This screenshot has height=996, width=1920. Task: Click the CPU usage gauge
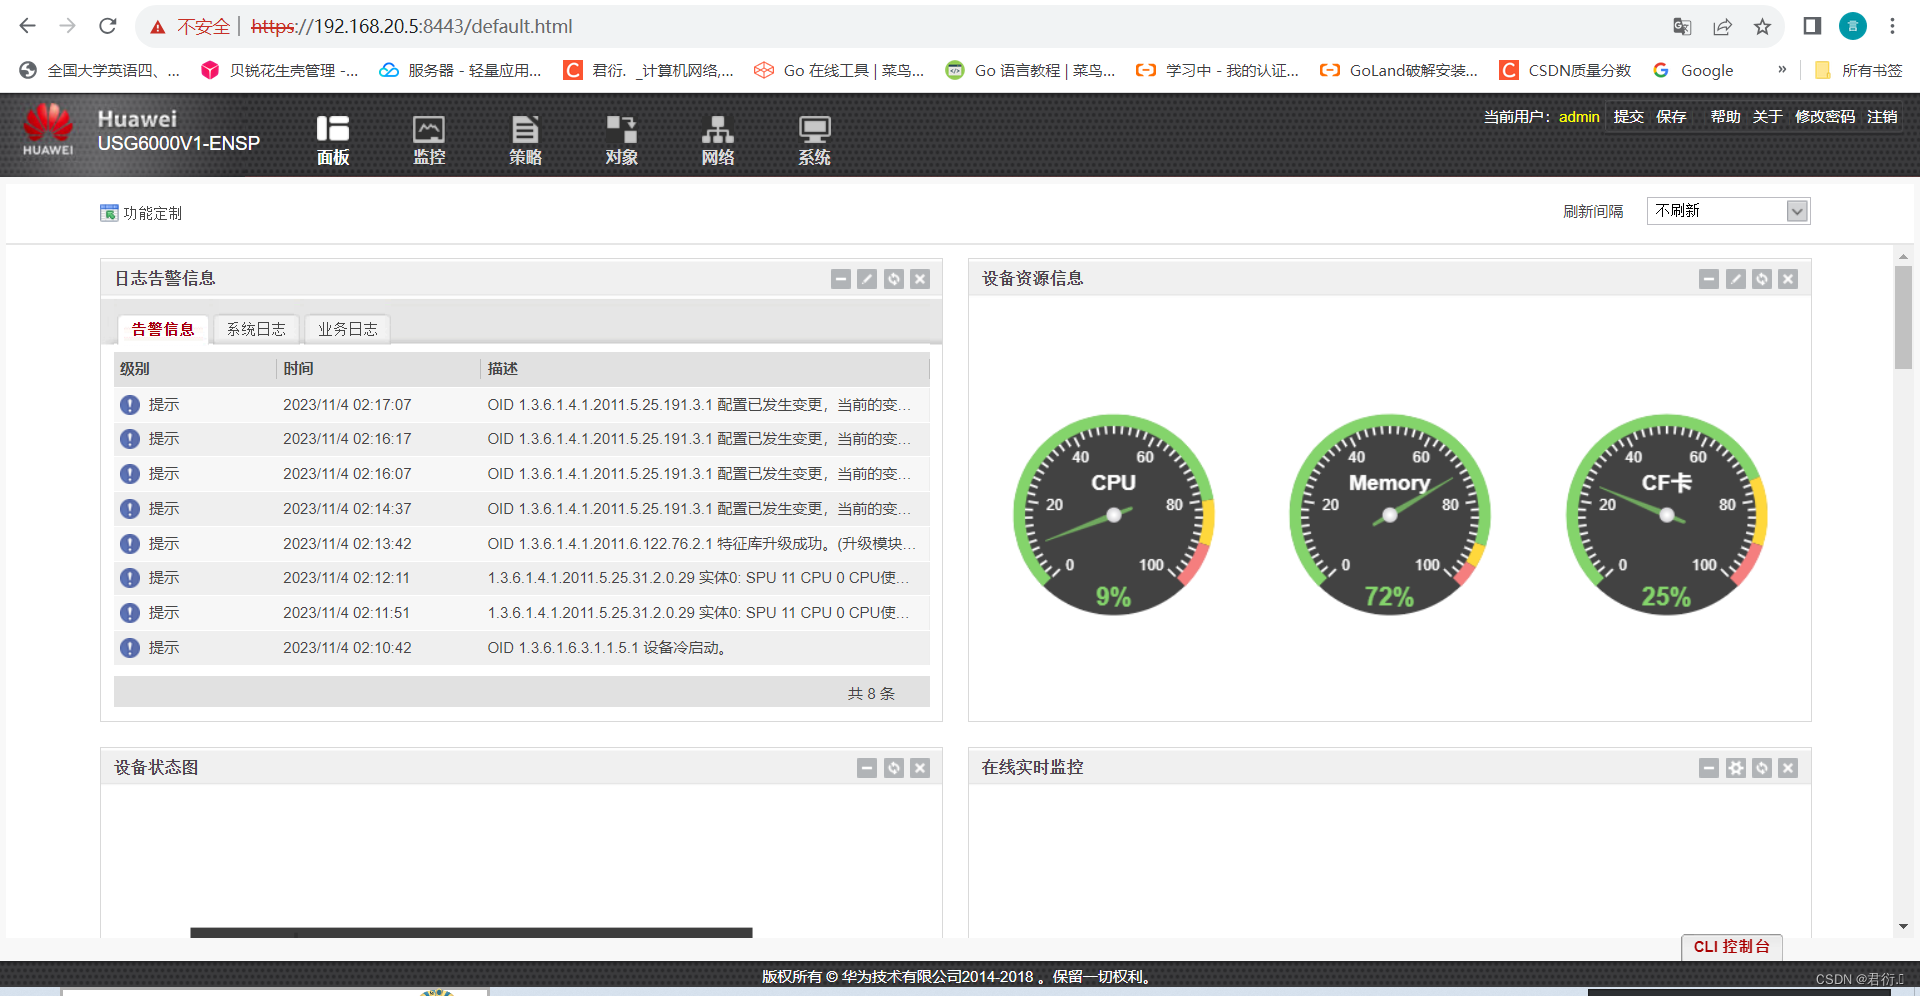tap(1113, 515)
